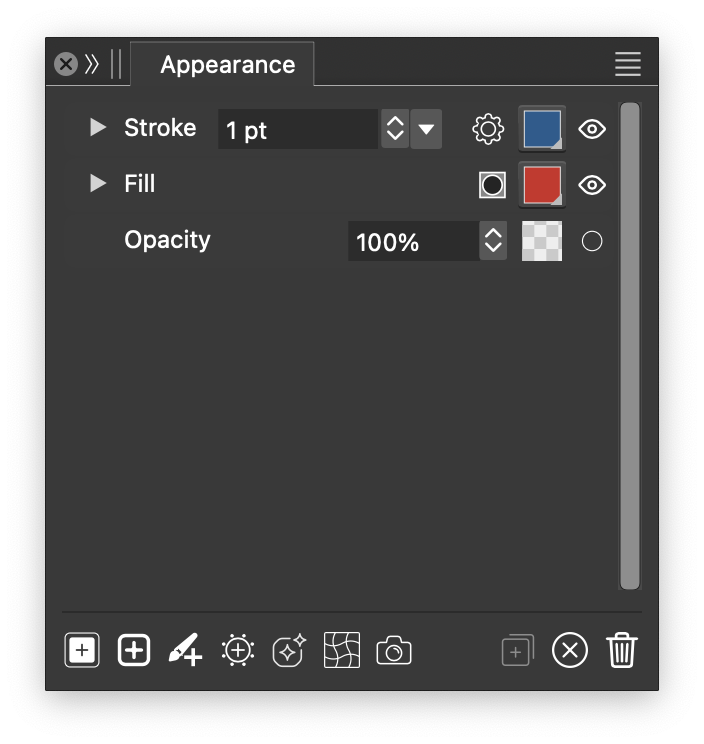Viewport: 704px width, 744px height.
Task: Toggle Fill visibility eye icon
Action: [592, 185]
